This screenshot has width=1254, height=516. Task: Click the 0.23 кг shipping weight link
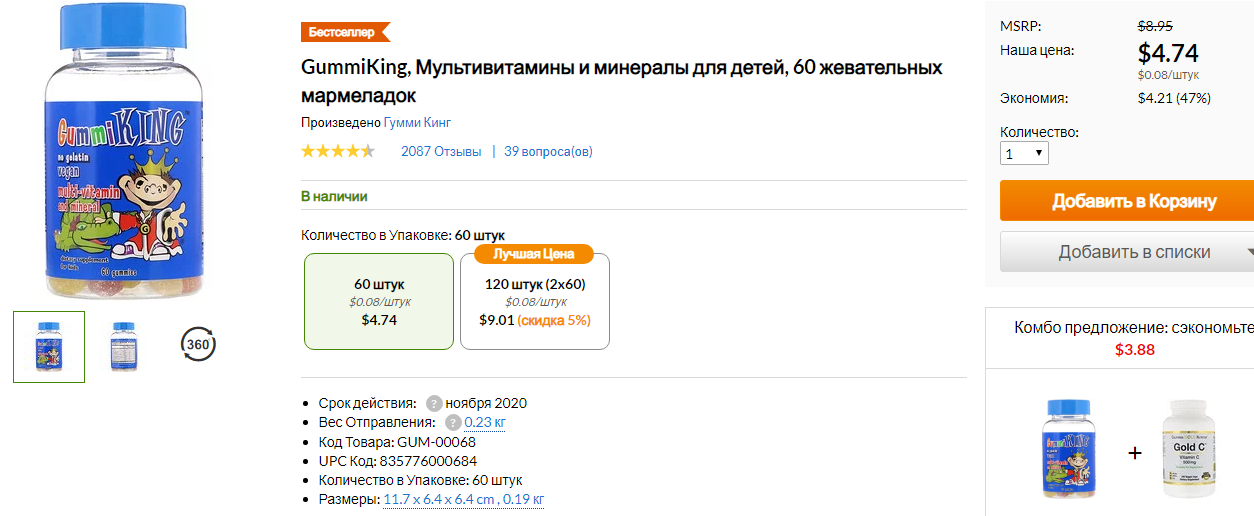485,423
